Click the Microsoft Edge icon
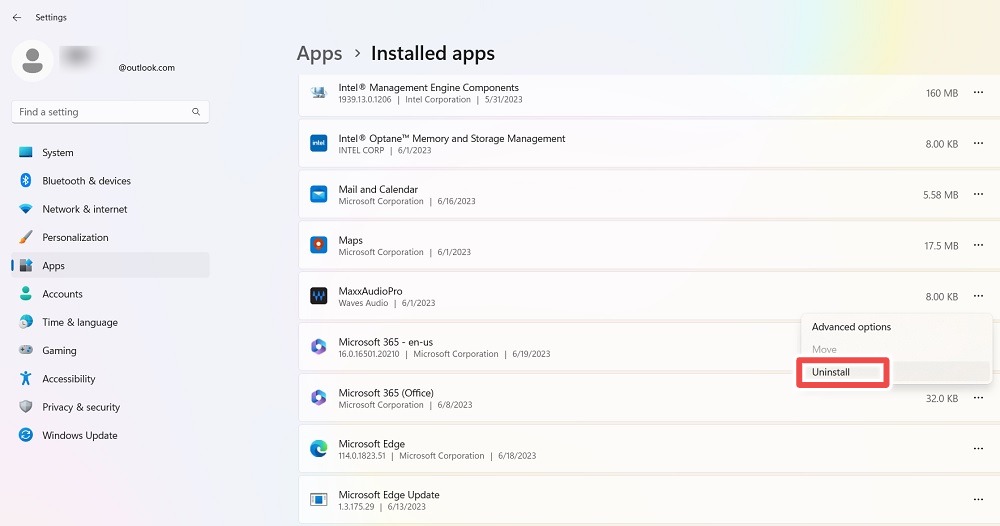The width and height of the screenshot is (1000, 526). coord(318,449)
